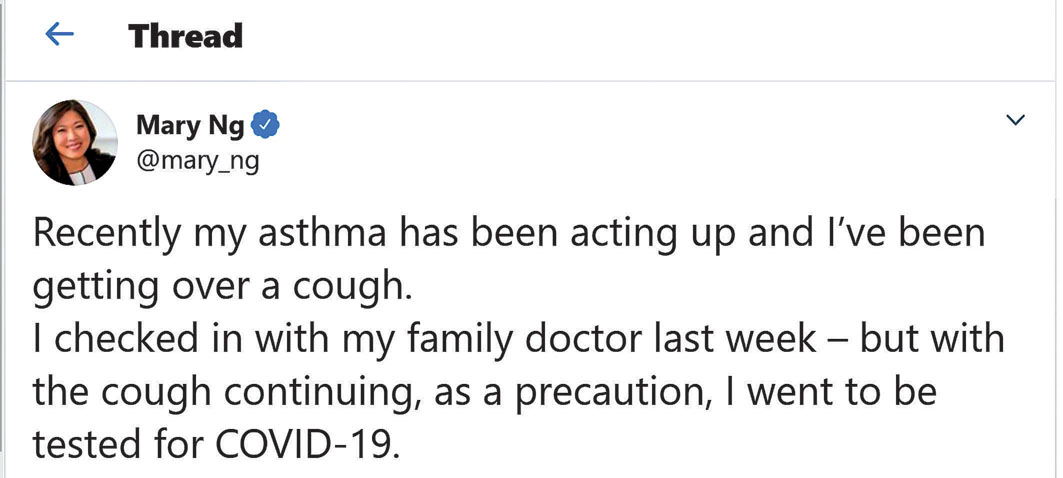The height and width of the screenshot is (478, 1063).
Task: Click the Thread header title
Action: click(185, 36)
